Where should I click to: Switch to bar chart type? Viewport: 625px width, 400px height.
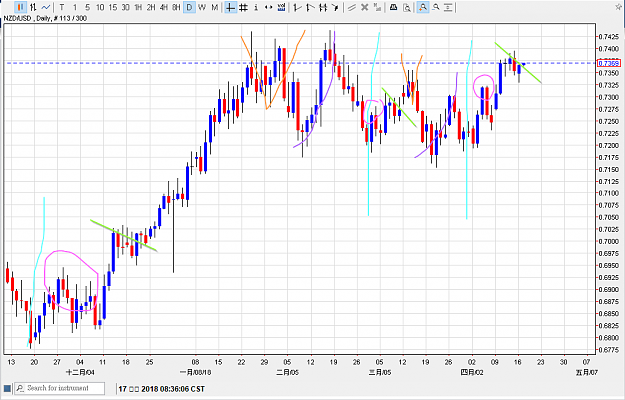click(x=33, y=7)
